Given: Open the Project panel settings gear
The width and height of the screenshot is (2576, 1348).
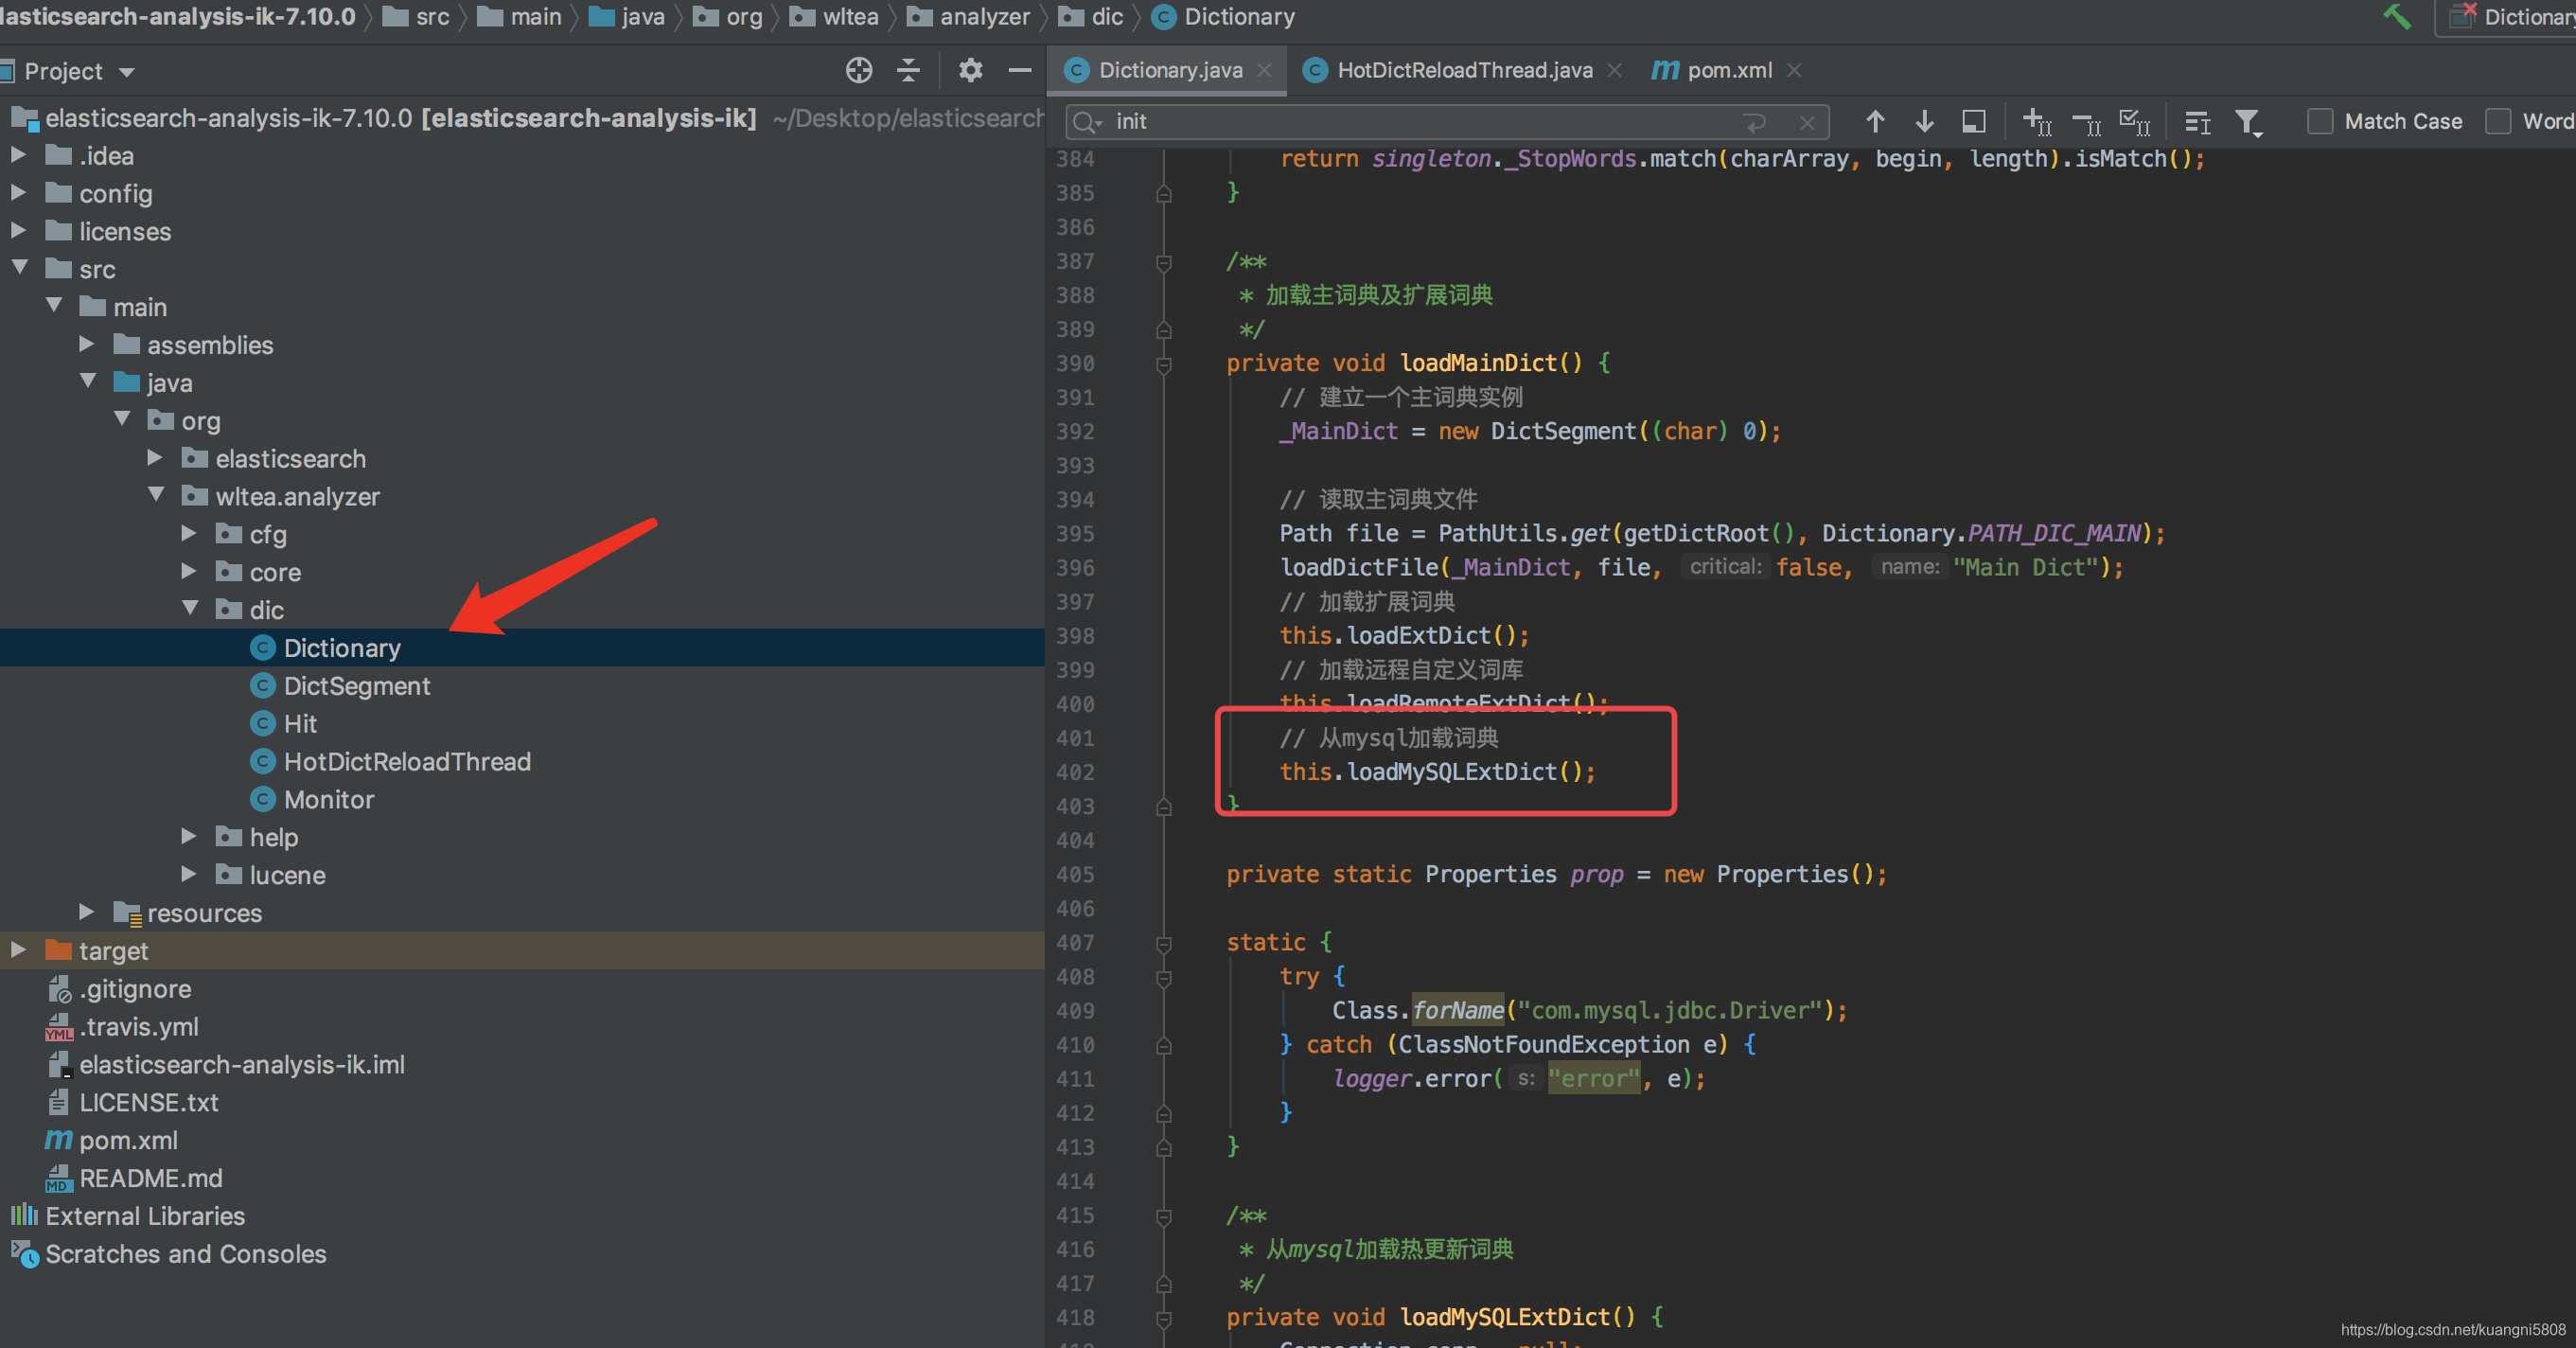Looking at the screenshot, I should click(968, 70).
